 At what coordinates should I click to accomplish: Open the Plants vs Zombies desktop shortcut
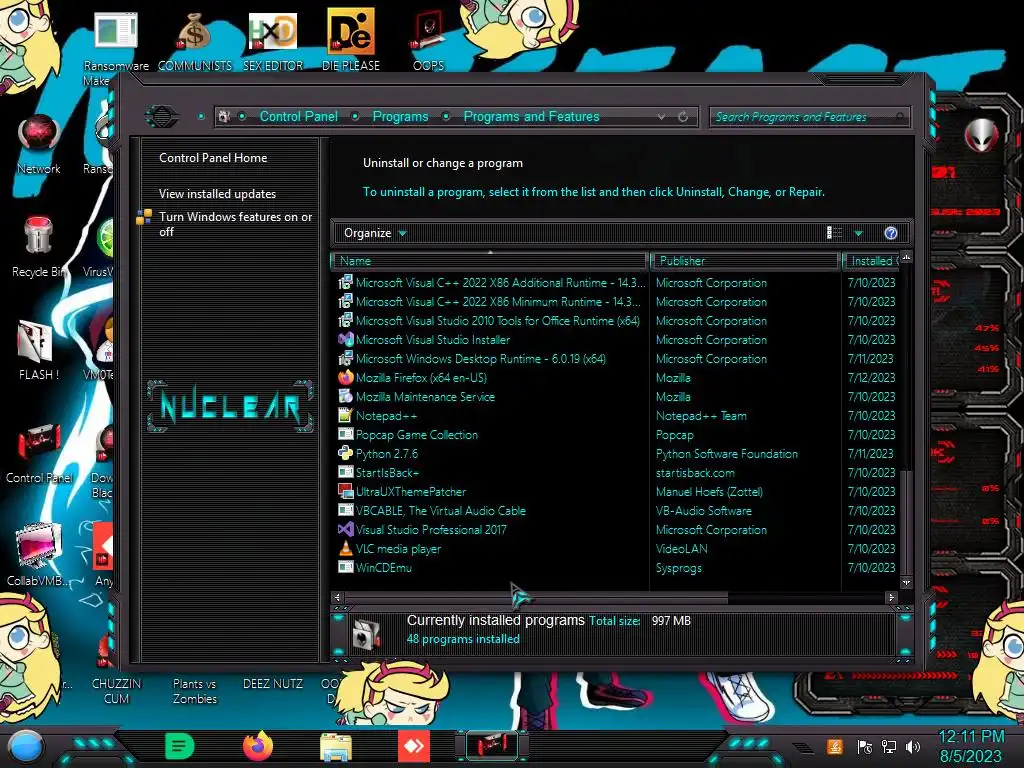tap(195, 690)
